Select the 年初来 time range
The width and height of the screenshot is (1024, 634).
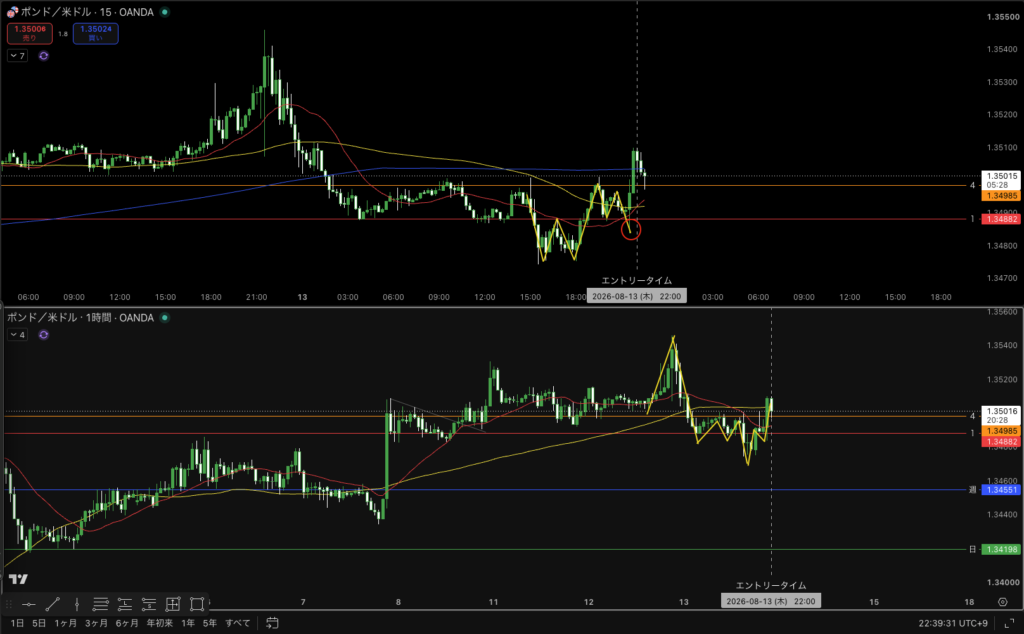[160, 623]
